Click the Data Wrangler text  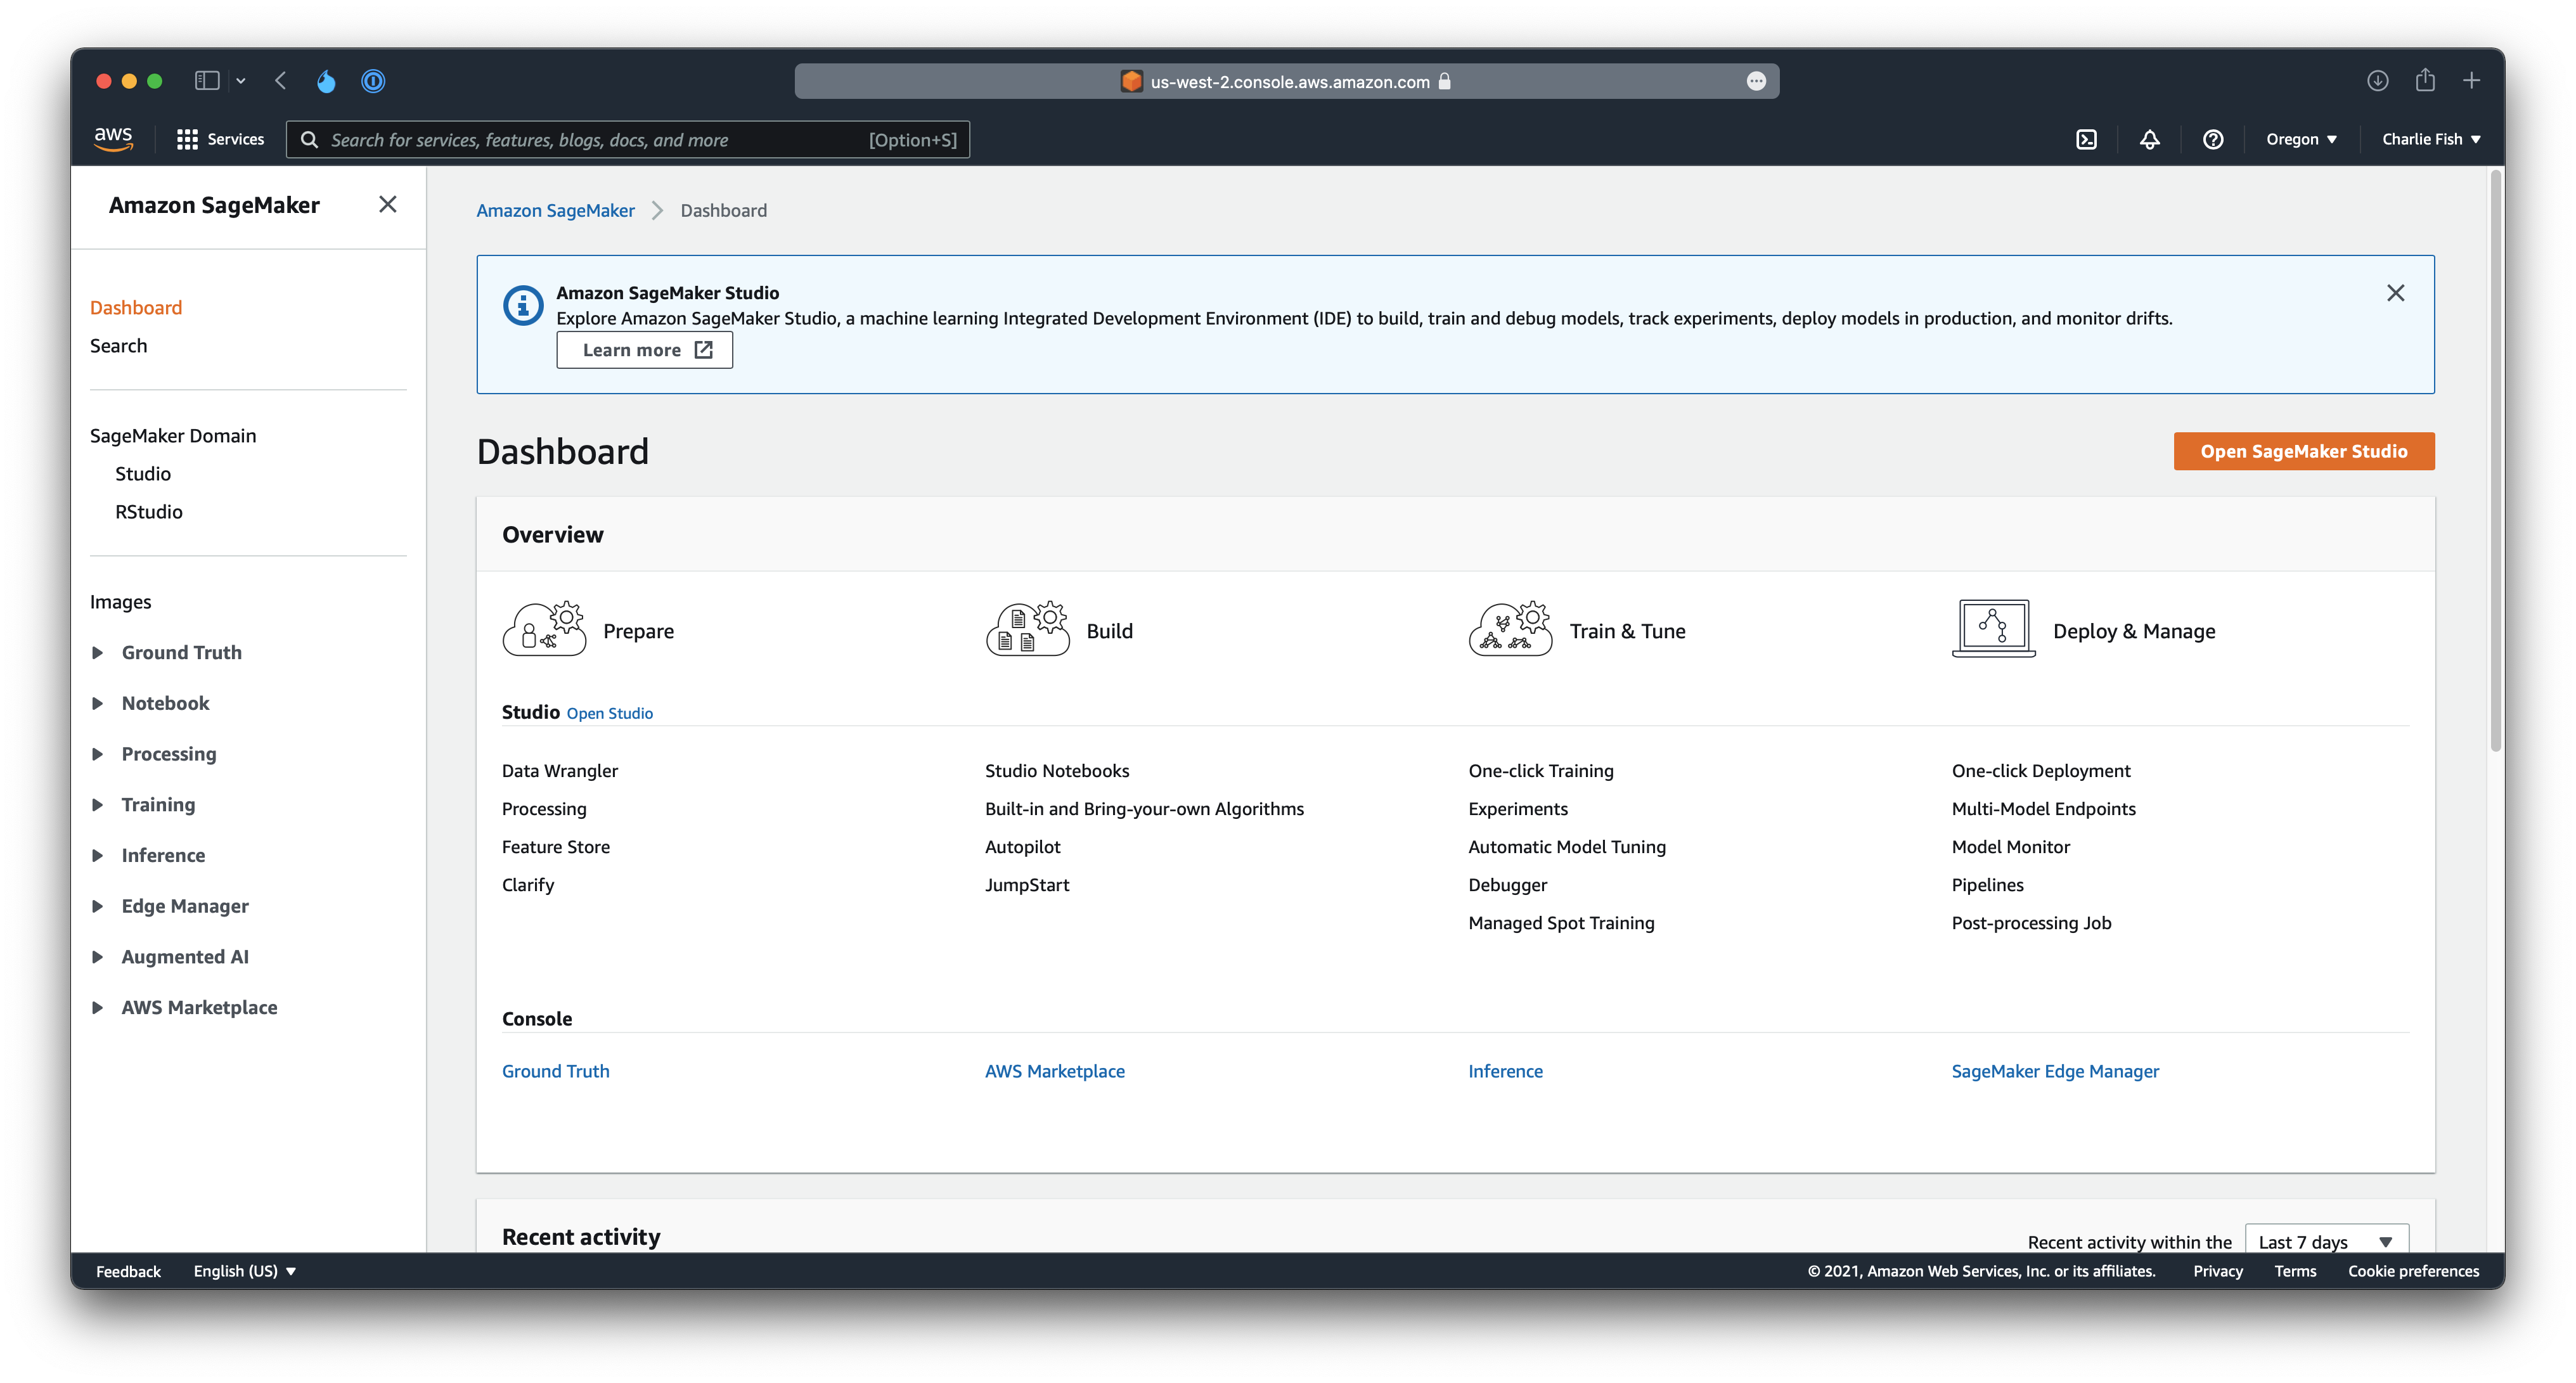point(560,770)
